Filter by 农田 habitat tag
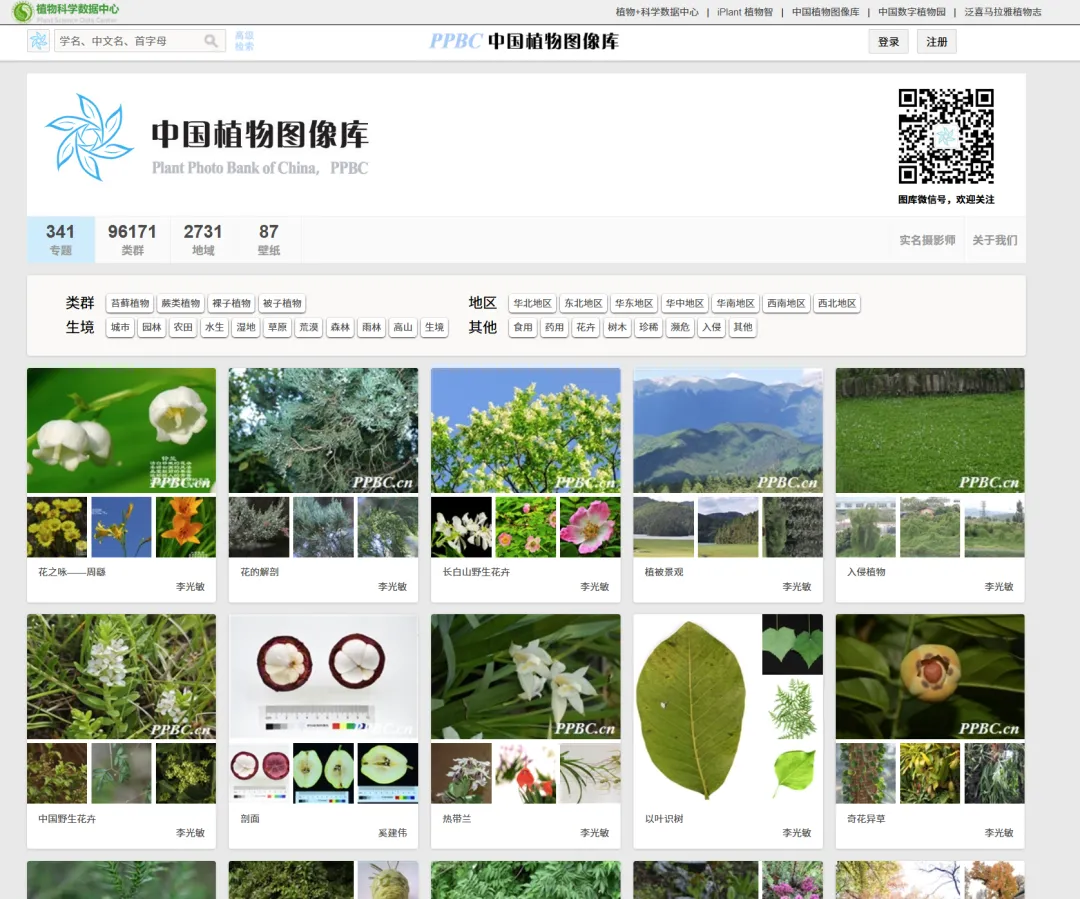 click(183, 327)
